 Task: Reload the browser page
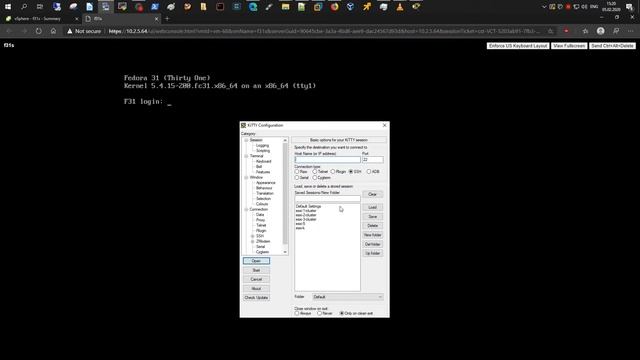[38, 31]
